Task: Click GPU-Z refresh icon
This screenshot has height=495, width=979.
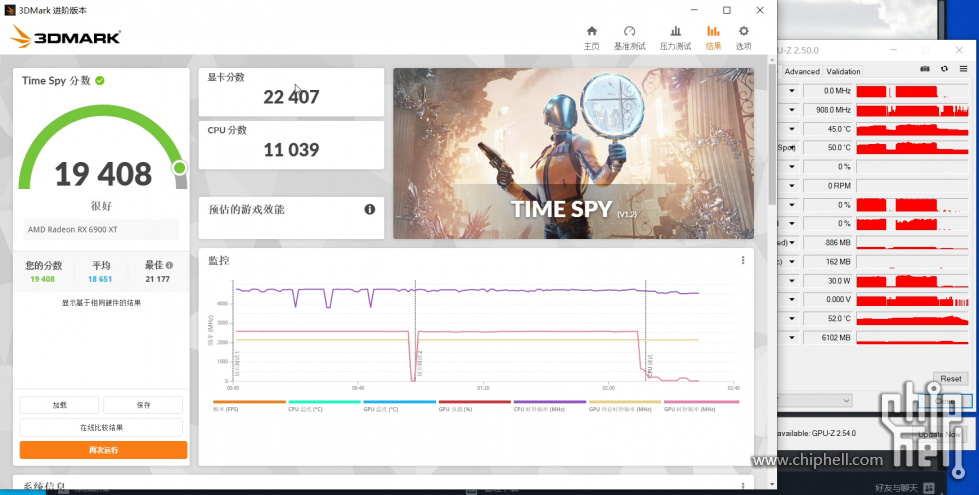Action: tap(945, 69)
